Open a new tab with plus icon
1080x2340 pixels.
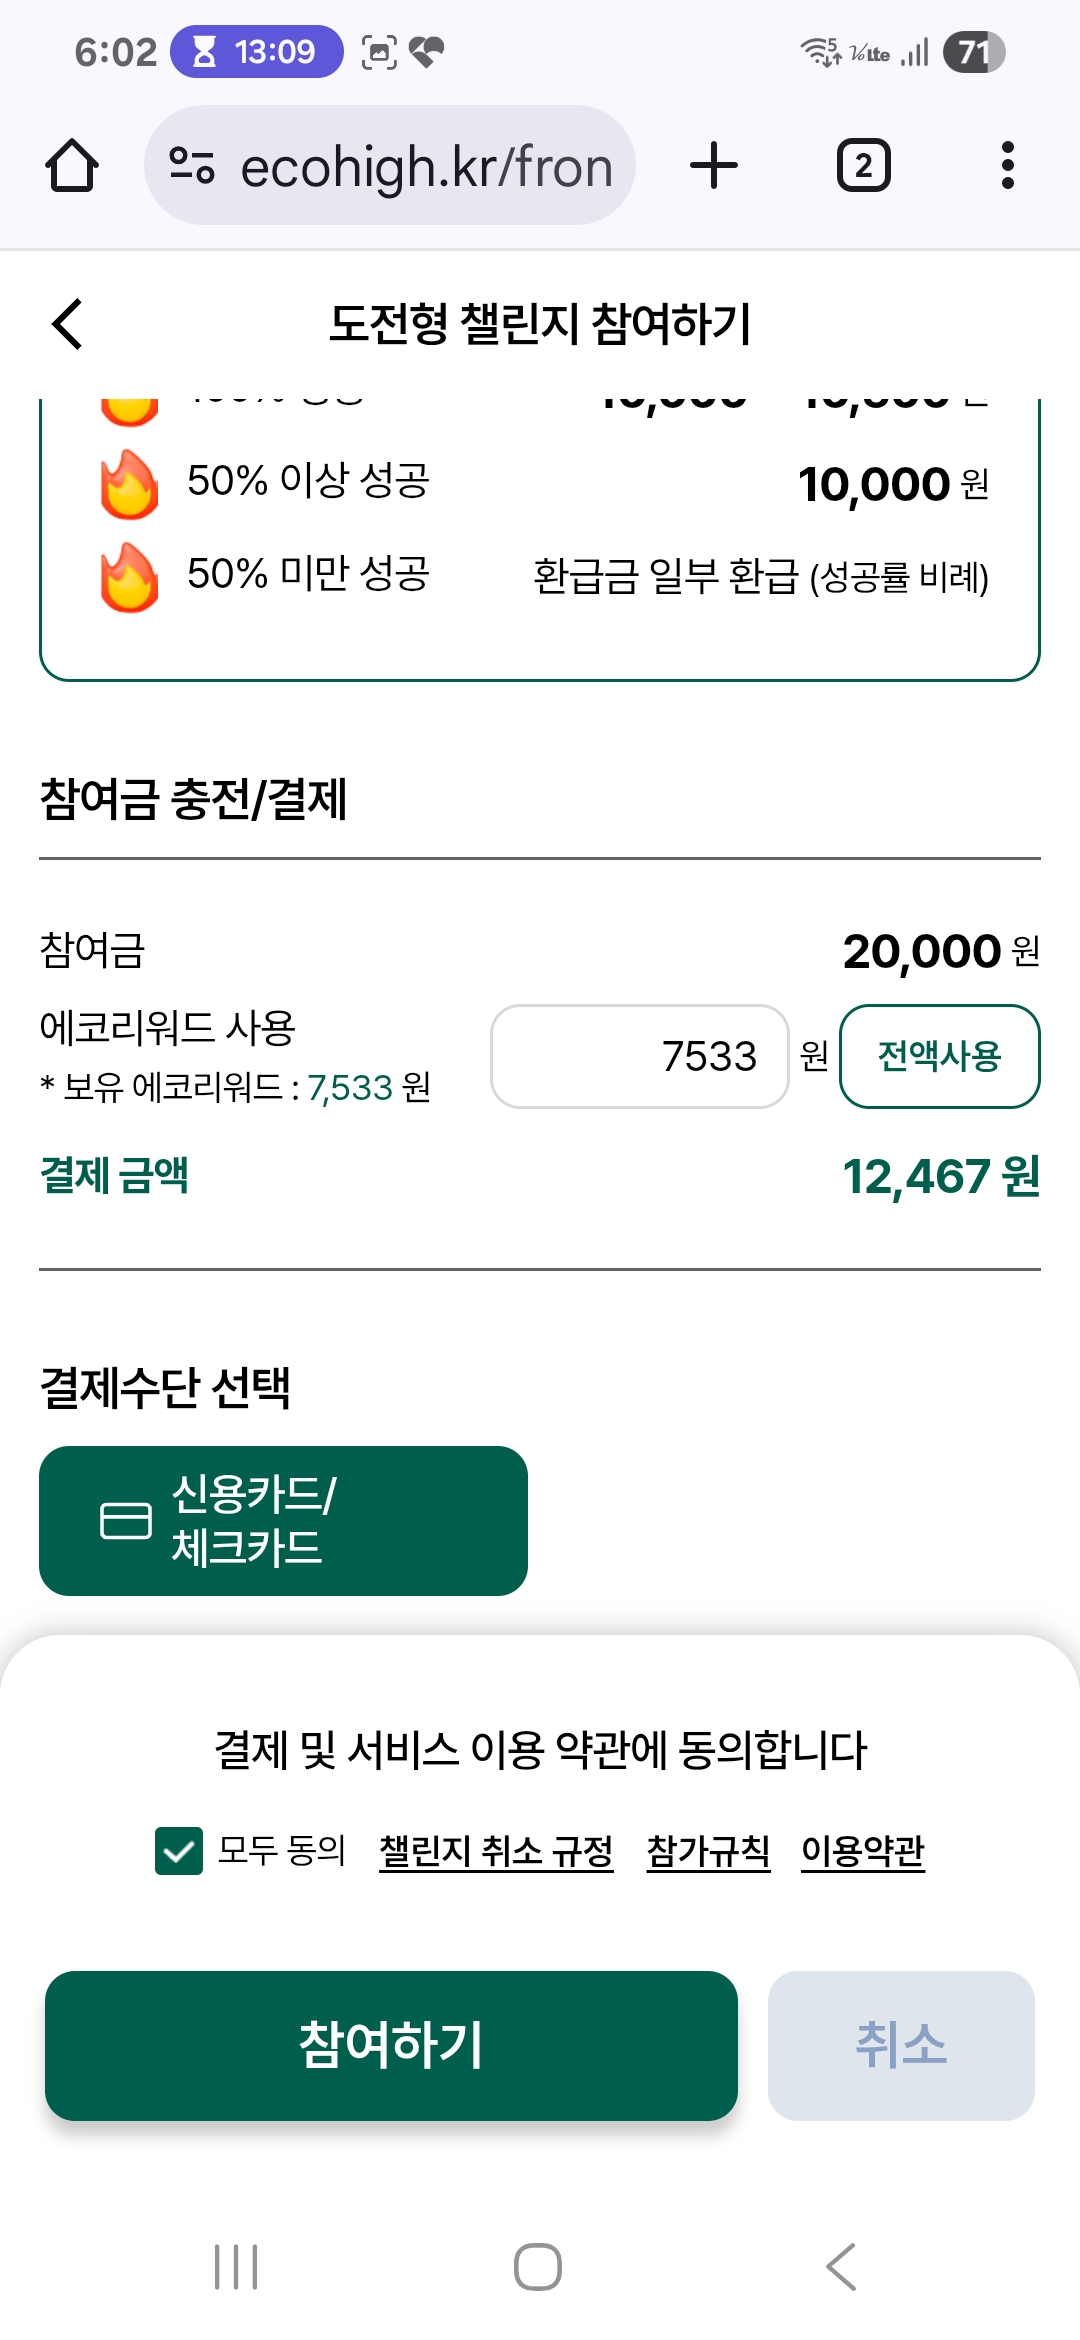714,165
